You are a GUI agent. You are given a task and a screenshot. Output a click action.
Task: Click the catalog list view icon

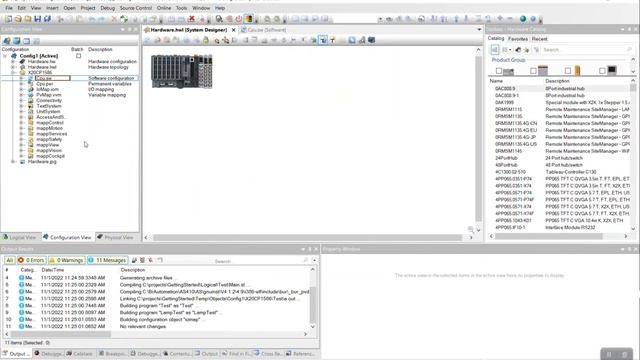pos(495,50)
